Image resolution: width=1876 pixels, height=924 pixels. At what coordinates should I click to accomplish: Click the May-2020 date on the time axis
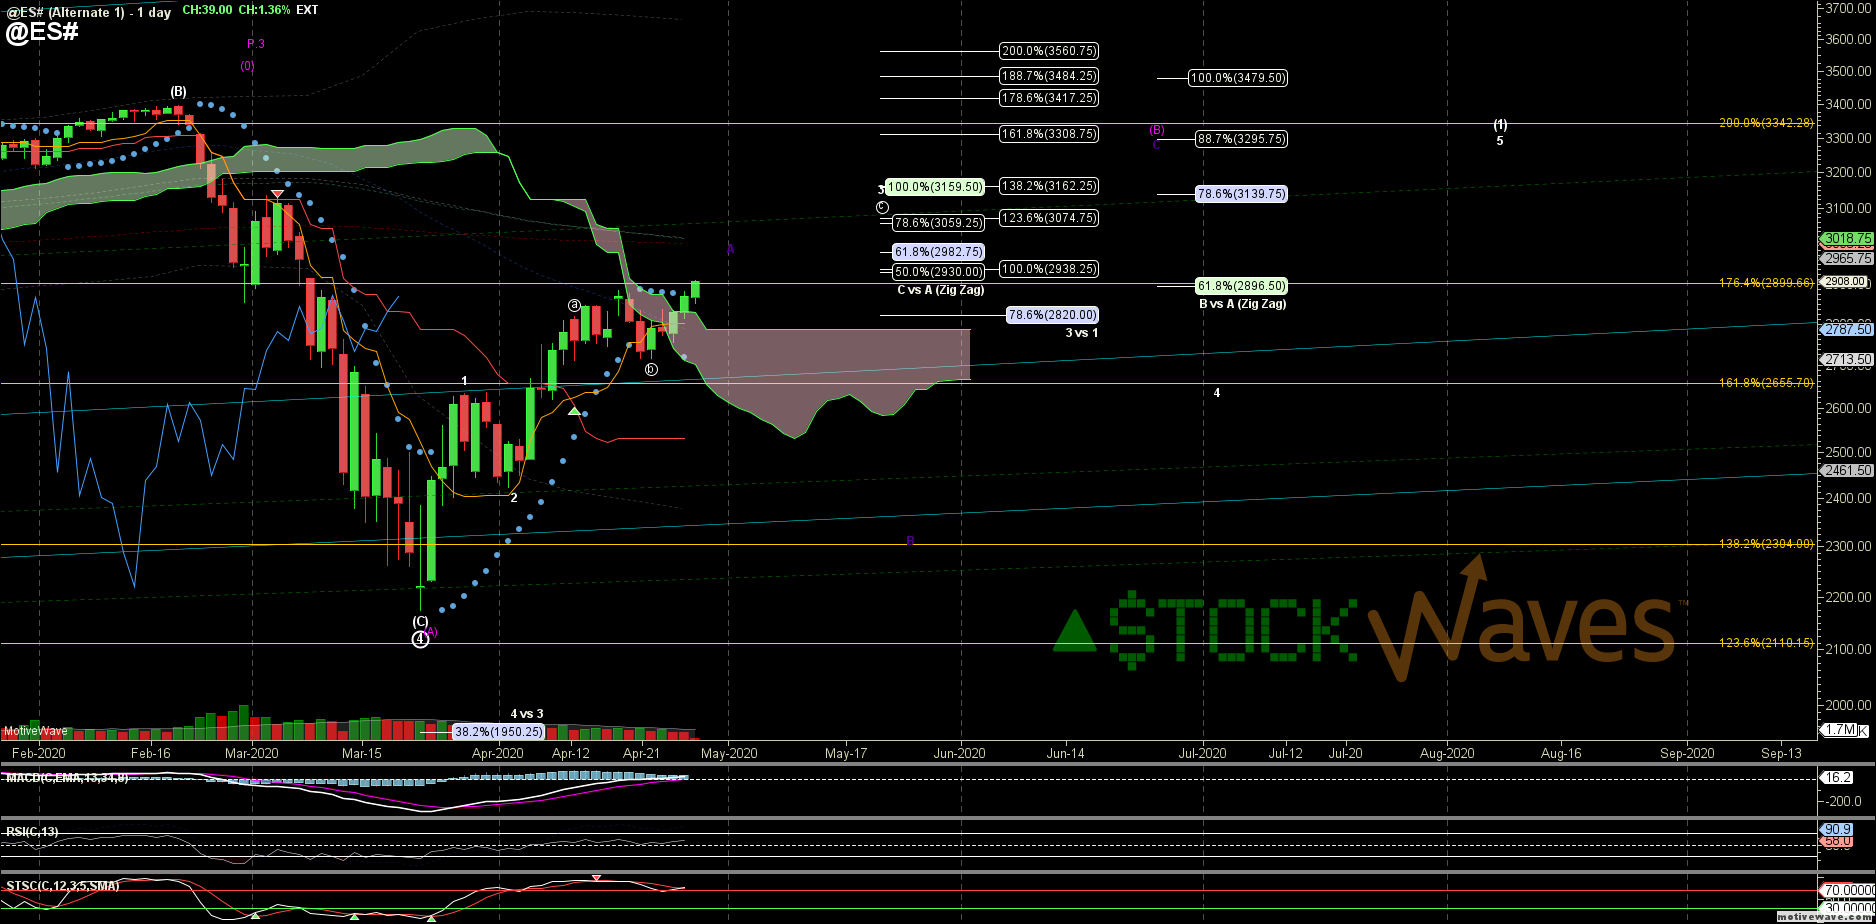click(728, 753)
